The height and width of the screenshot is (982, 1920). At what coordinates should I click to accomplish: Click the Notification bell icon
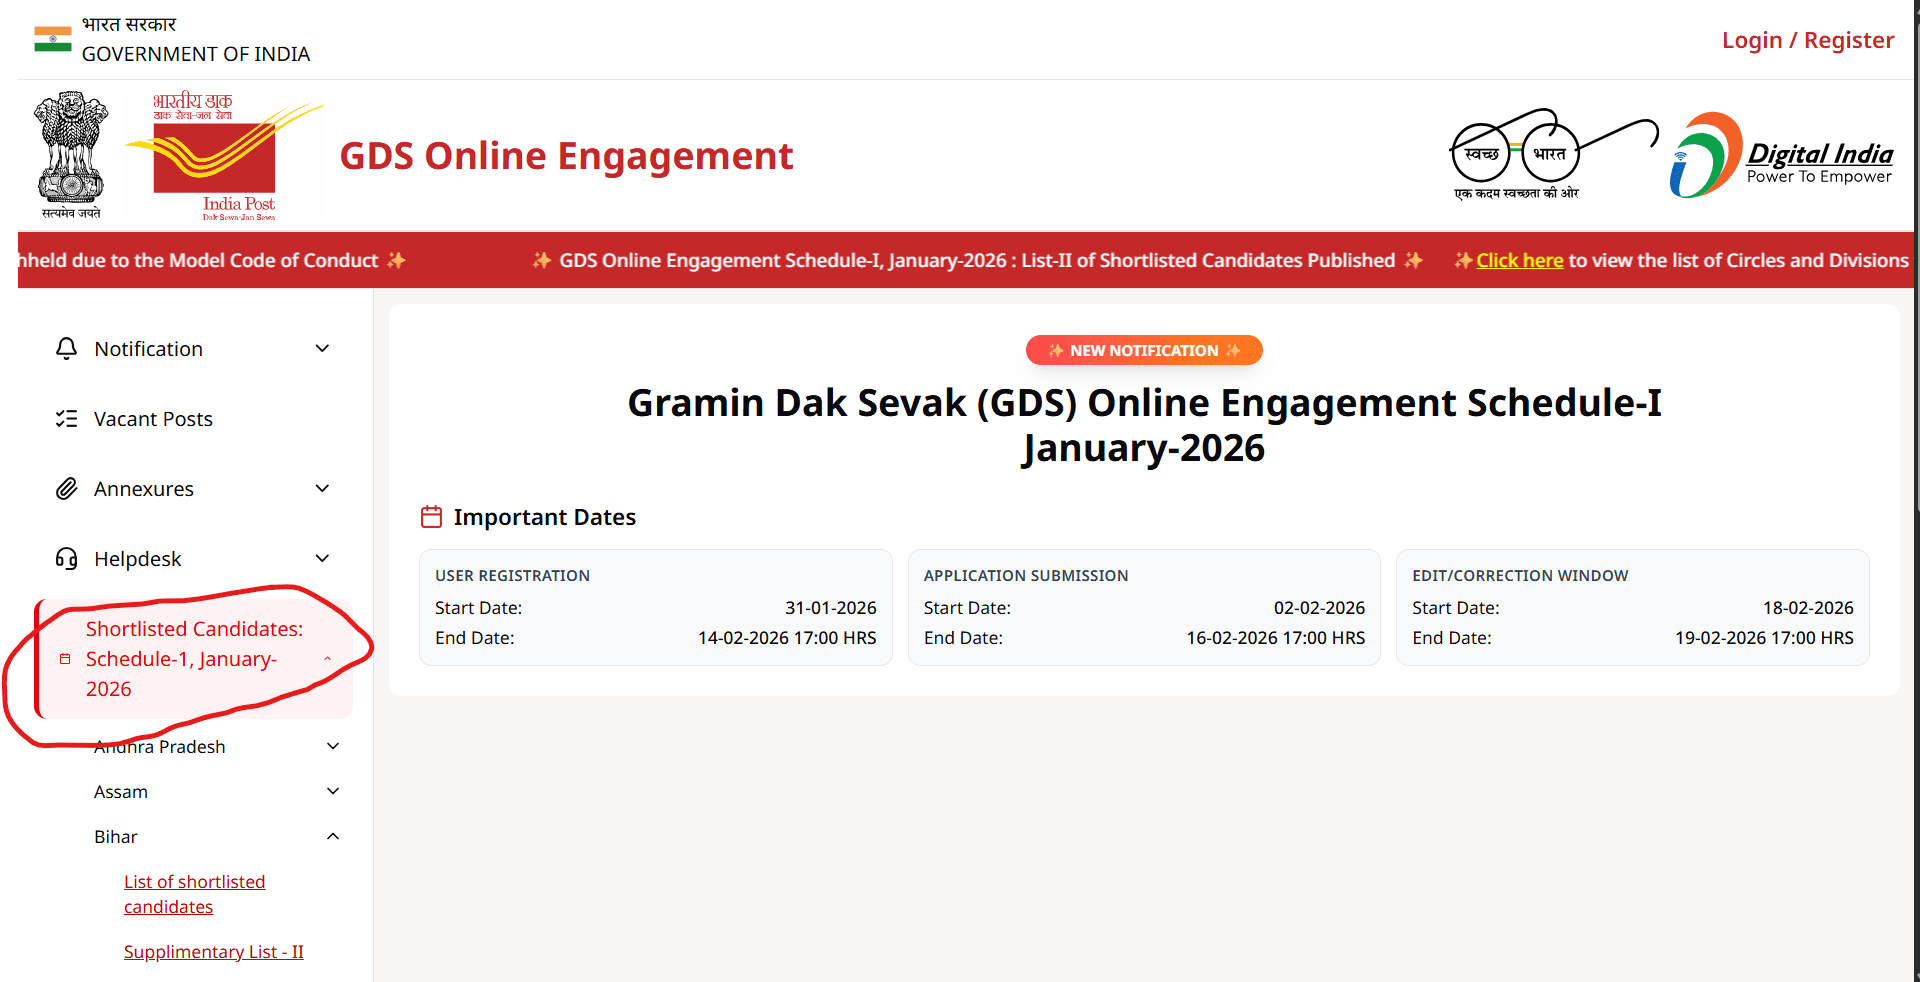tap(66, 348)
